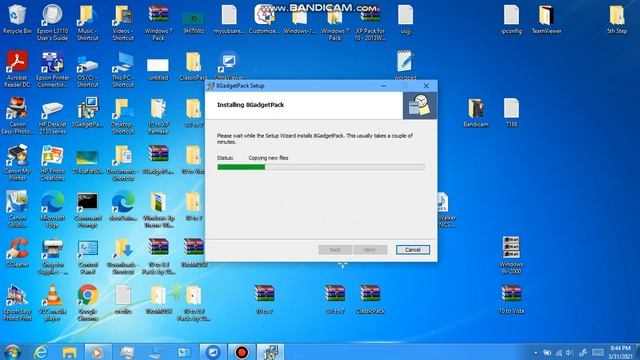640x360 pixels.
Task: Open the Windows 9x-2000 icon
Action: click(x=511, y=254)
